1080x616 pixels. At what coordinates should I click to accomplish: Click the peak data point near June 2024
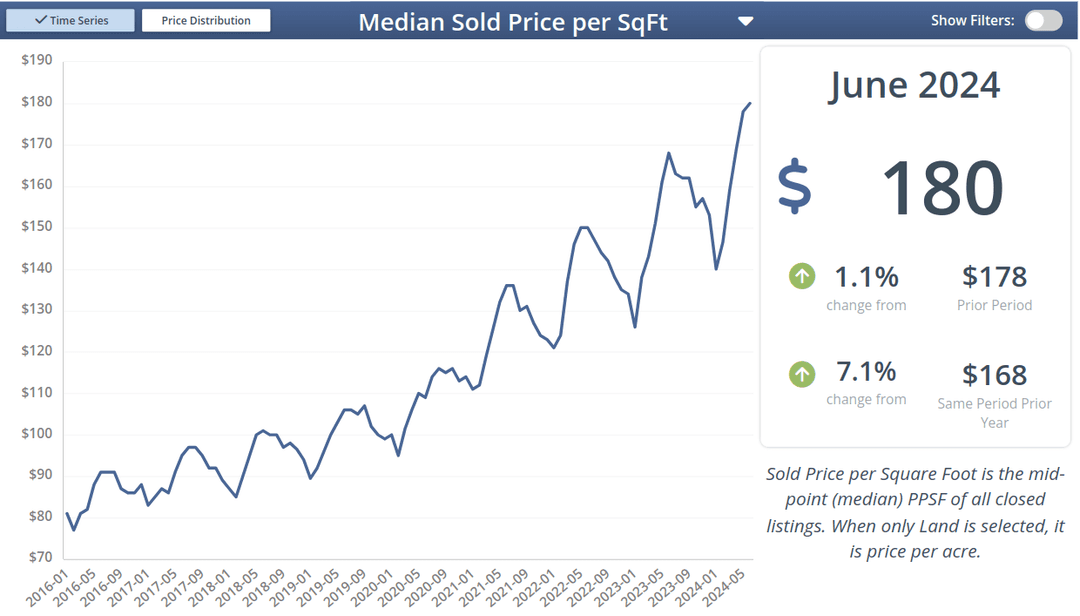pyautogui.click(x=750, y=103)
